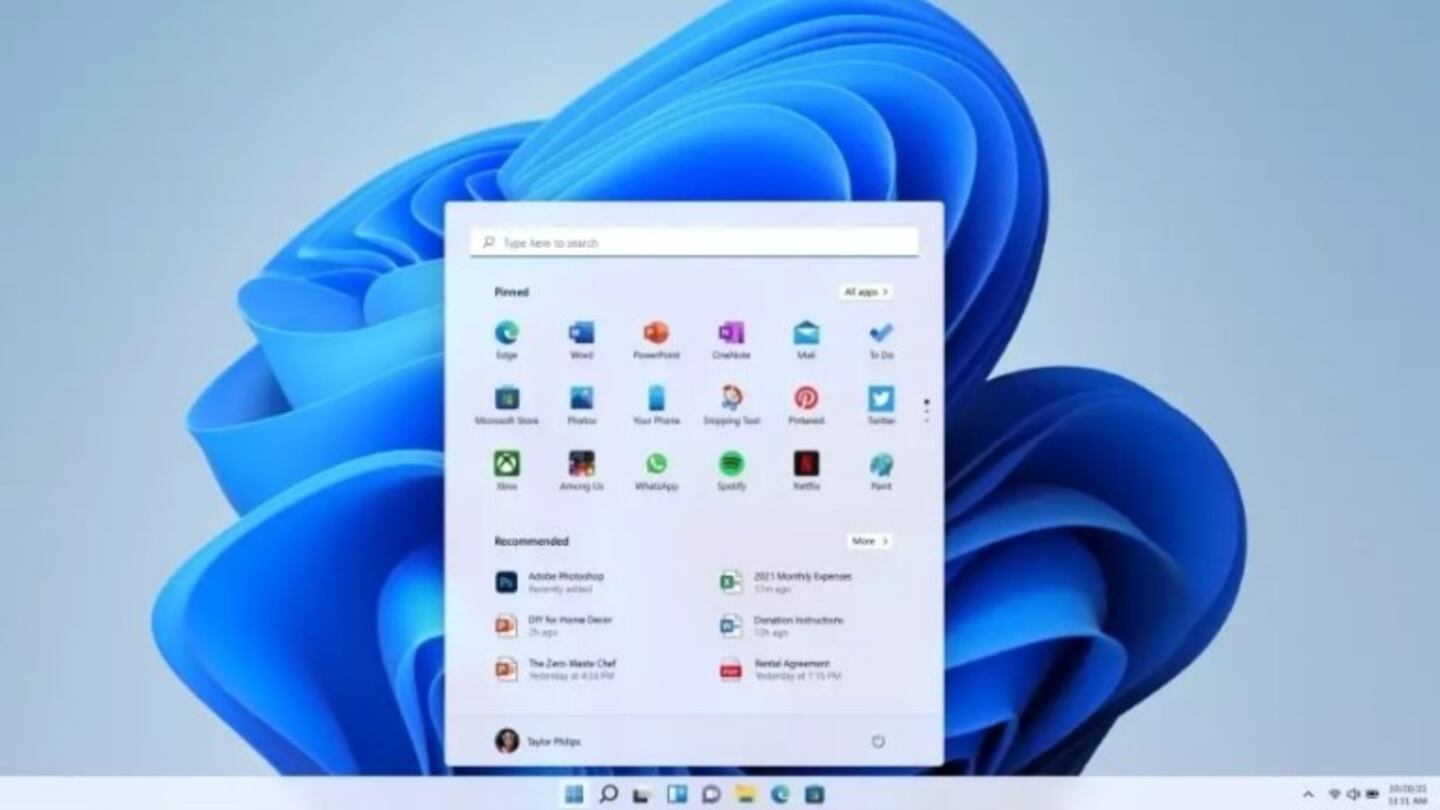This screenshot has width=1440, height=810.
Task: Open recommended Adobe Photoshop entry
Action: 550,582
